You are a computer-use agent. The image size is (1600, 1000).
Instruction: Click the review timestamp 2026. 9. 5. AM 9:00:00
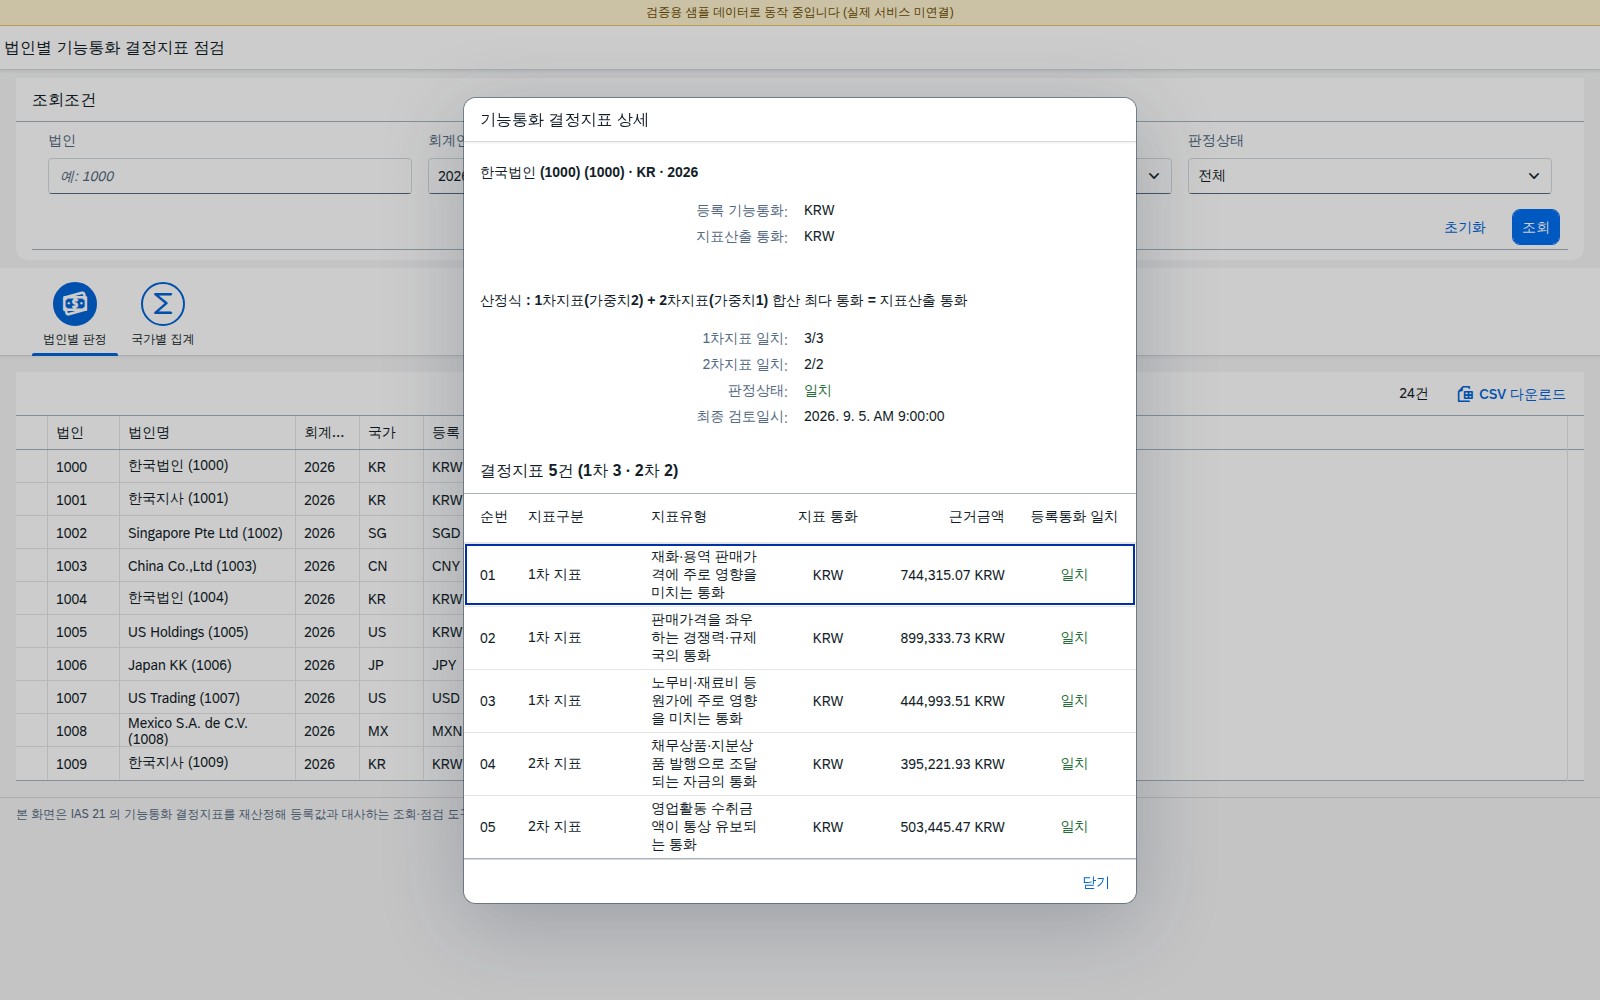[874, 416]
